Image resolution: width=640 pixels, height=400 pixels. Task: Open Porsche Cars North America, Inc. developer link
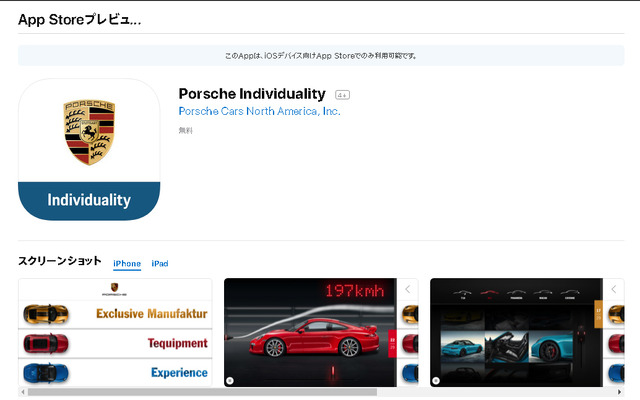click(x=260, y=111)
